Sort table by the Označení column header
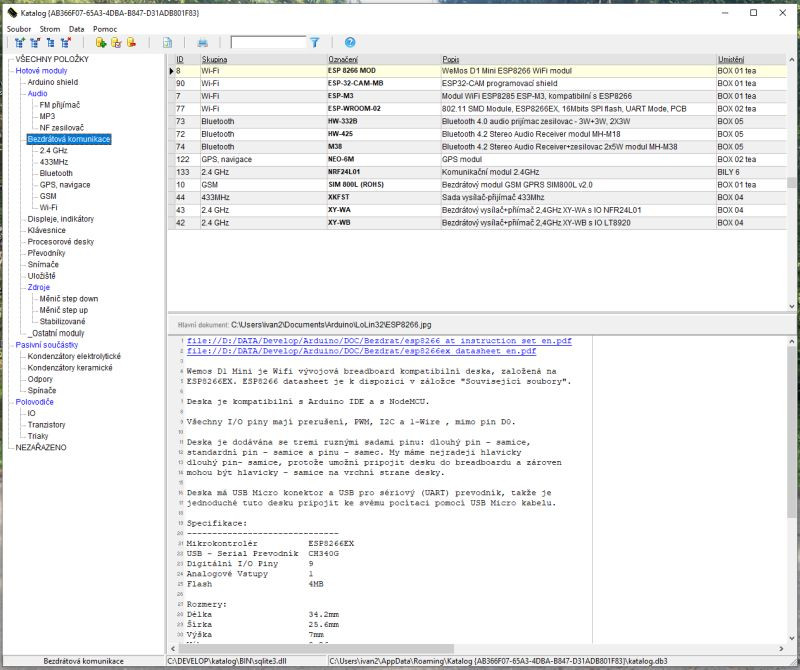Image resolution: width=800 pixels, height=670 pixels. (343, 60)
